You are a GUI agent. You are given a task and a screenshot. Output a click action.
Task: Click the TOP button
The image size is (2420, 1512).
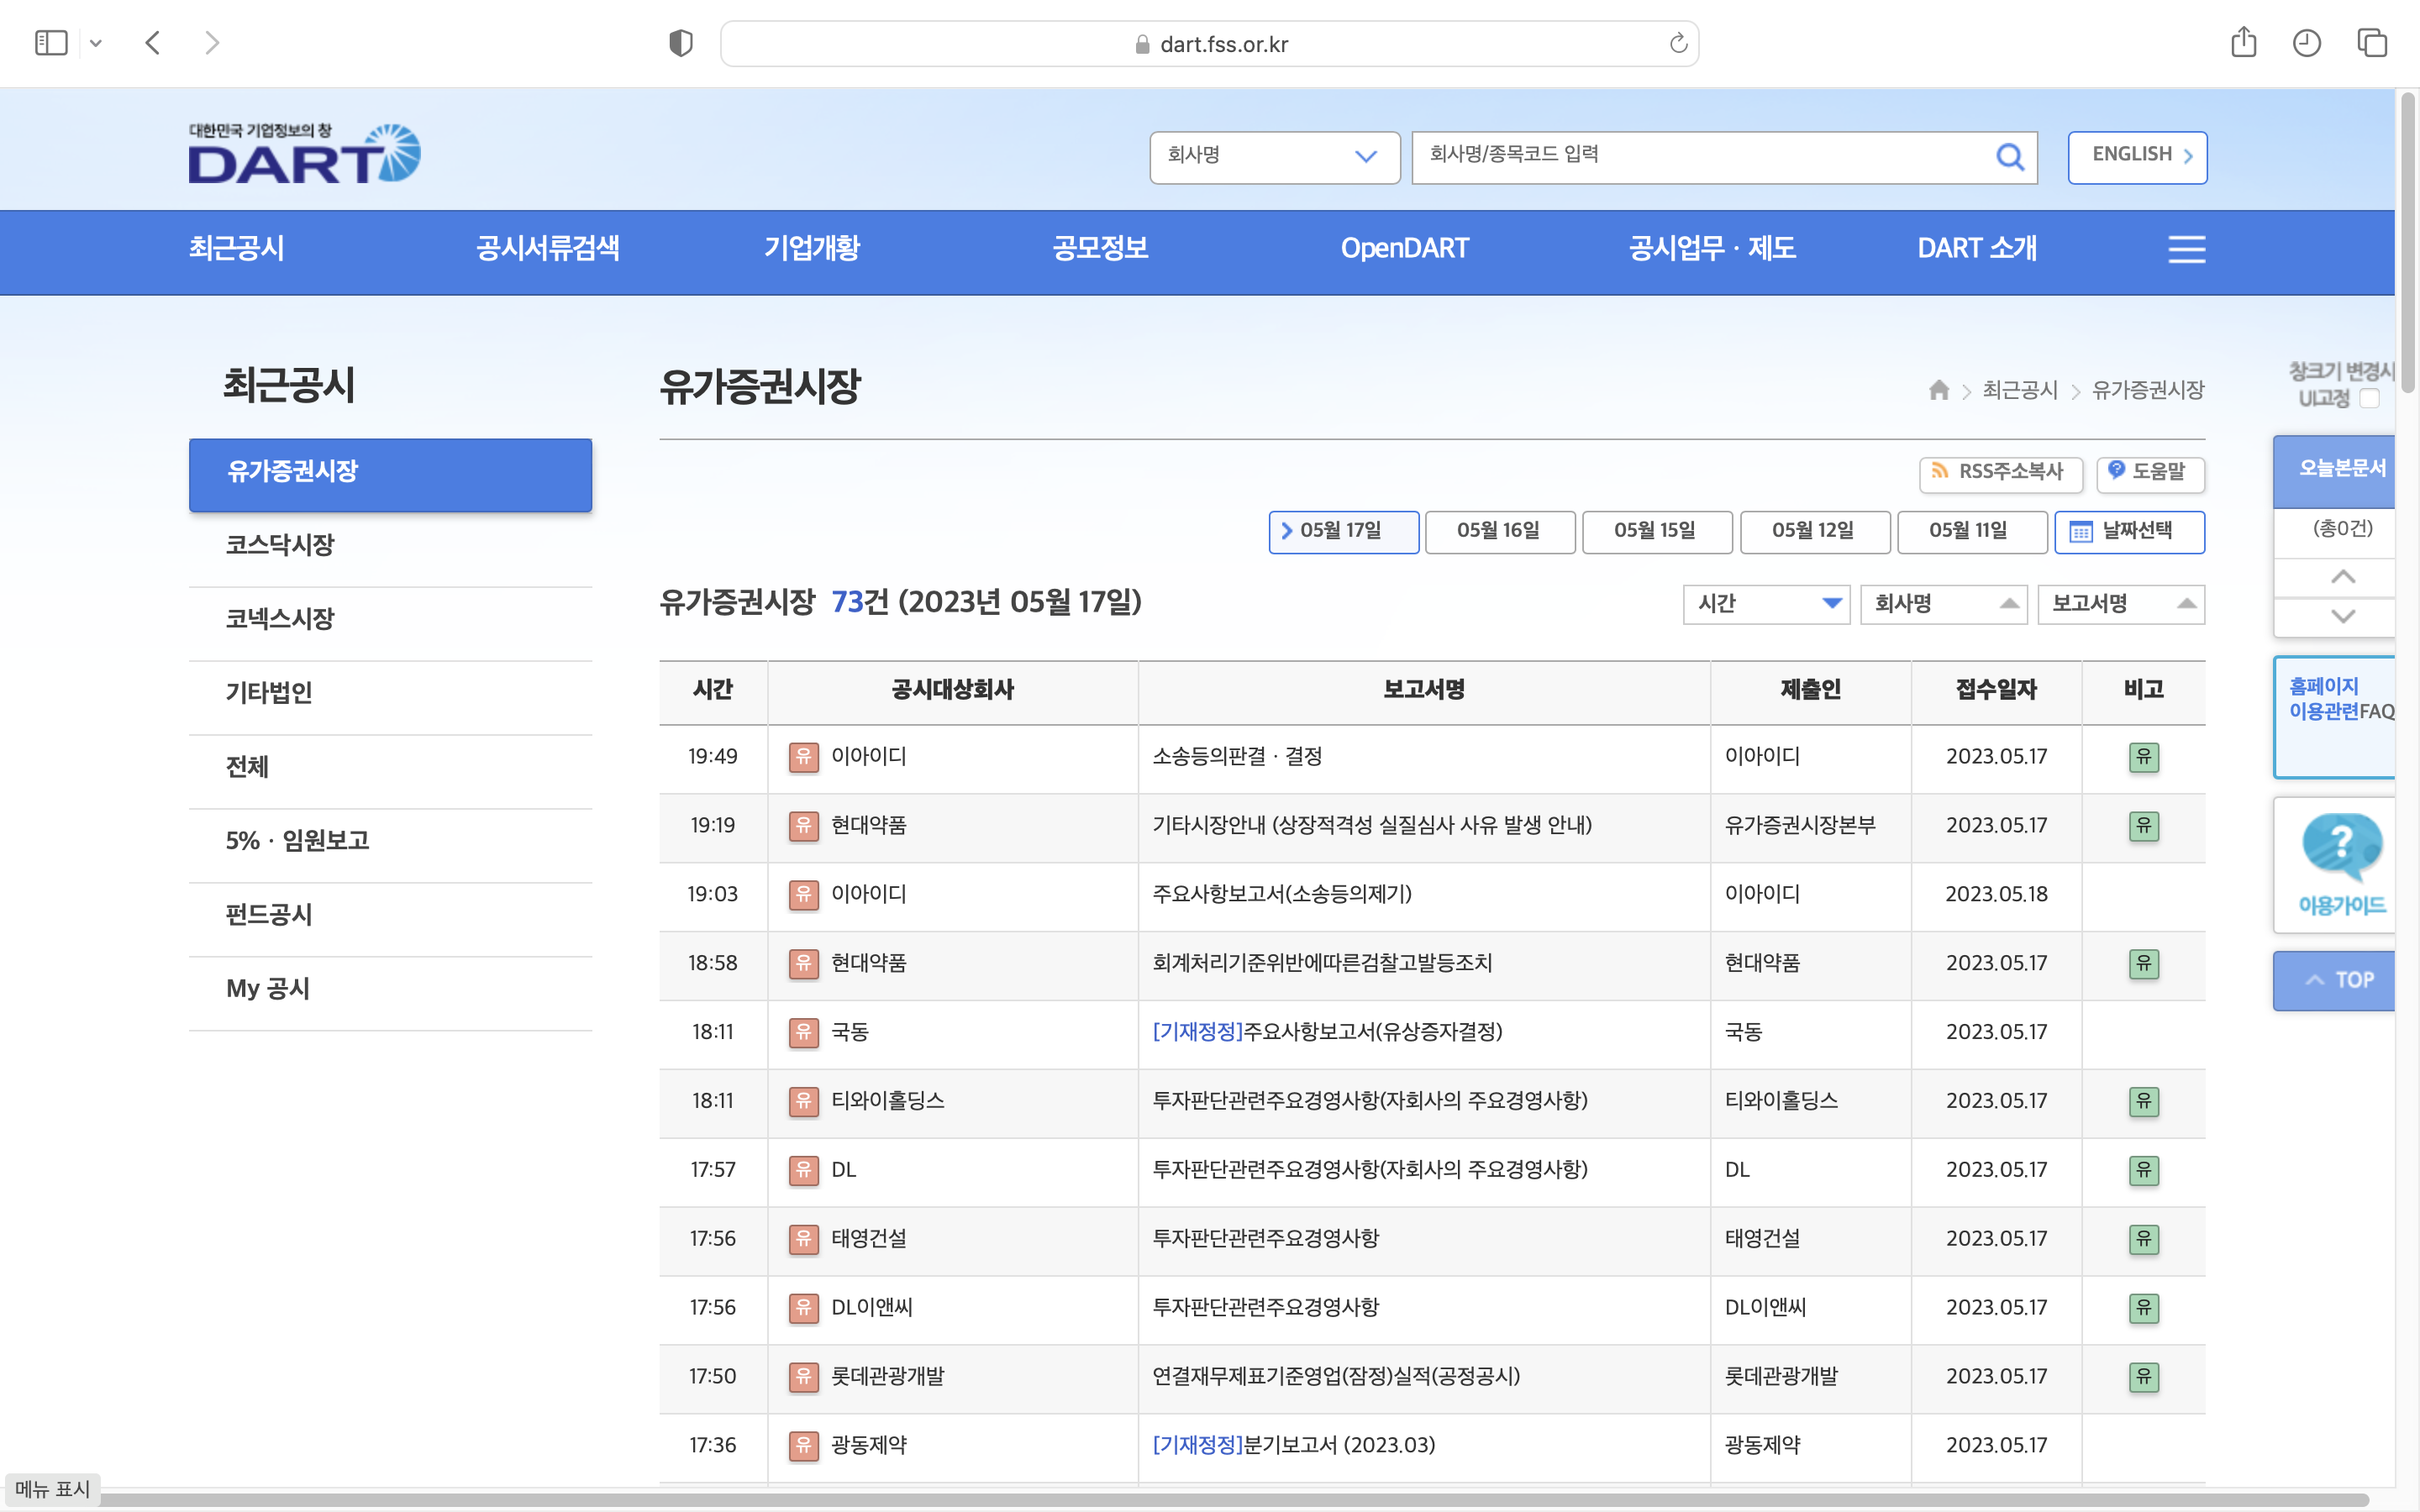[2335, 980]
